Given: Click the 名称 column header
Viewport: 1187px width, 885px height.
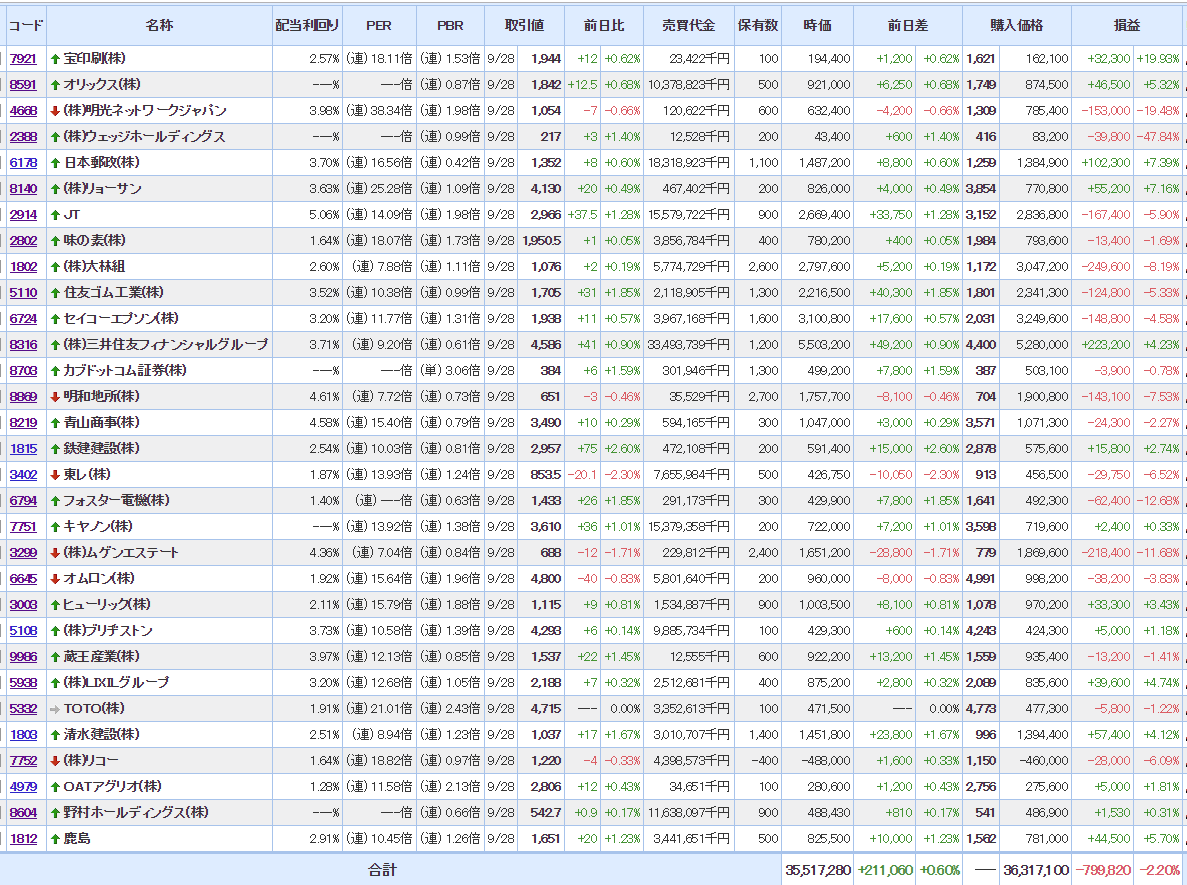Looking at the screenshot, I should (159, 25).
